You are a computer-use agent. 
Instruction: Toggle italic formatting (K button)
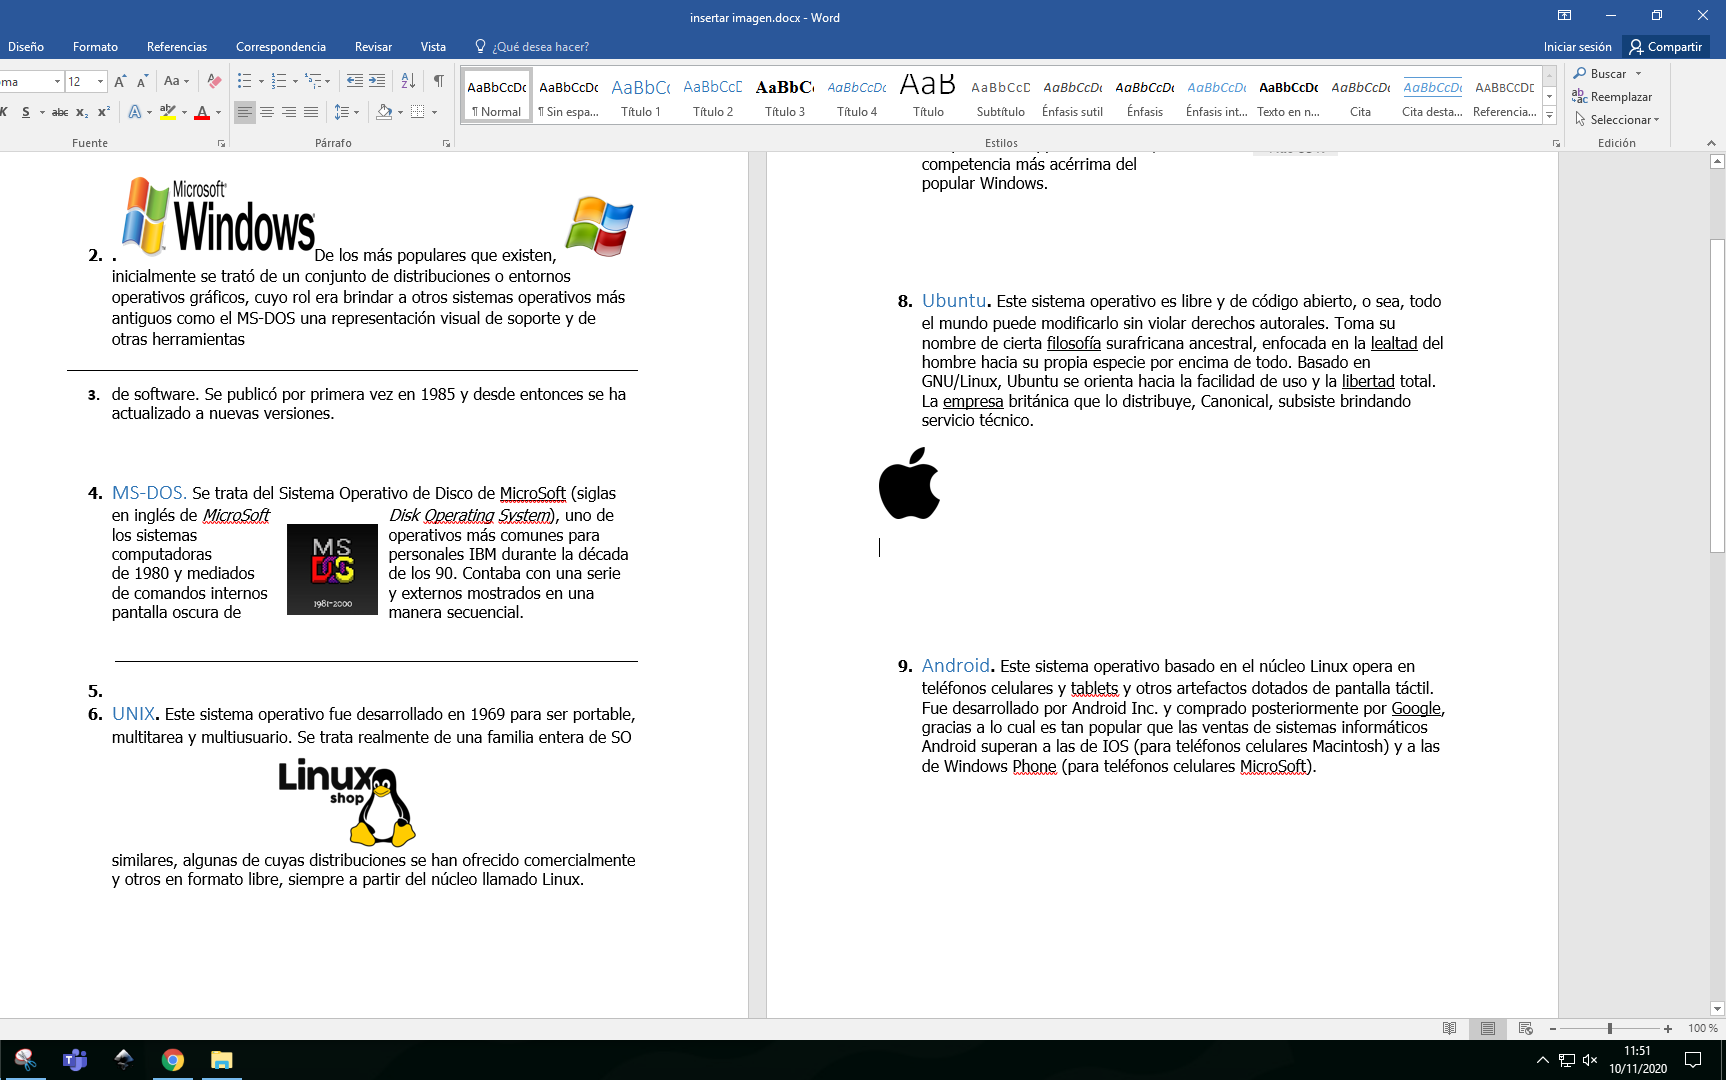[x=5, y=112]
